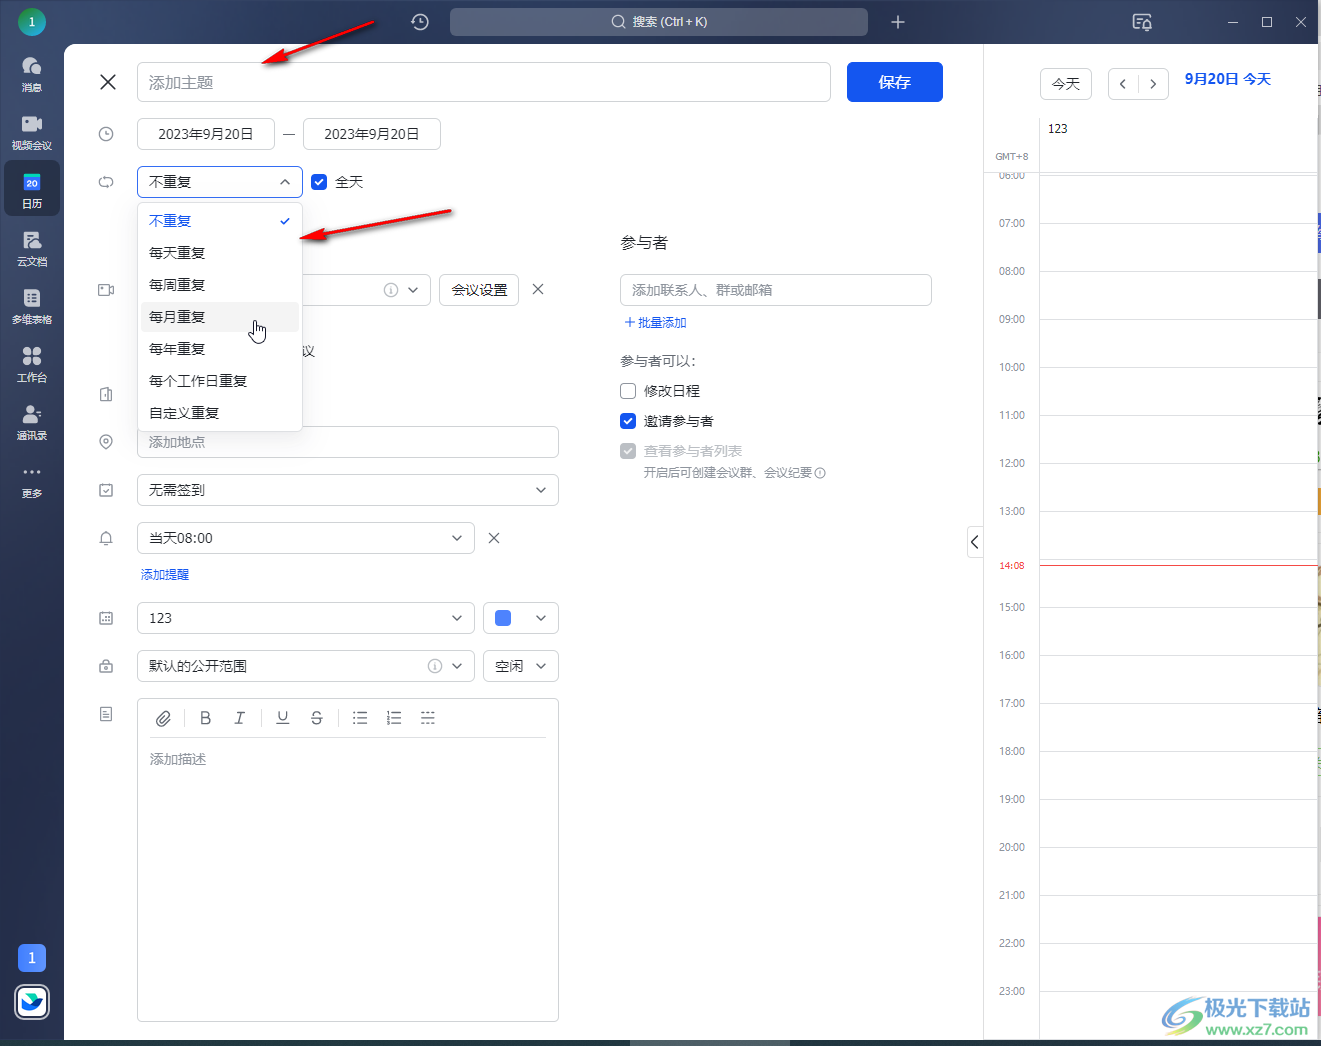The width and height of the screenshot is (1321, 1046).
Task: Open the 当天08:00 reminder dropdown
Action: tap(306, 538)
